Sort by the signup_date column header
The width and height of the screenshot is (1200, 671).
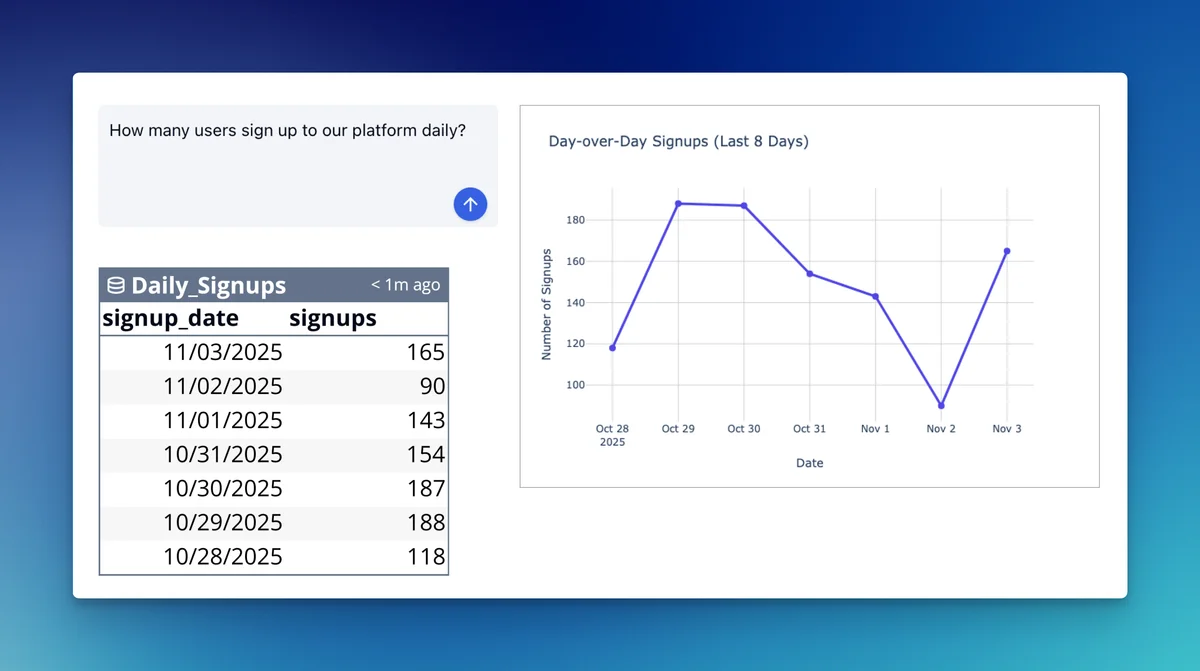pos(169,318)
